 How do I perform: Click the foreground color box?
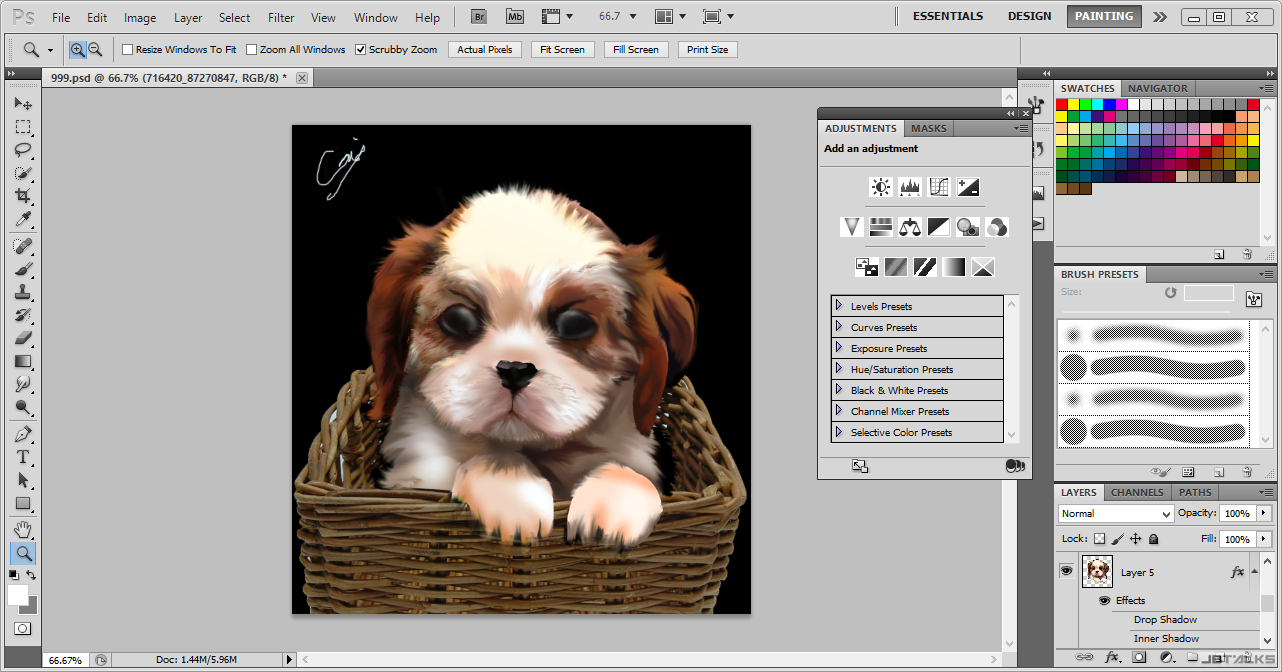coord(18,594)
